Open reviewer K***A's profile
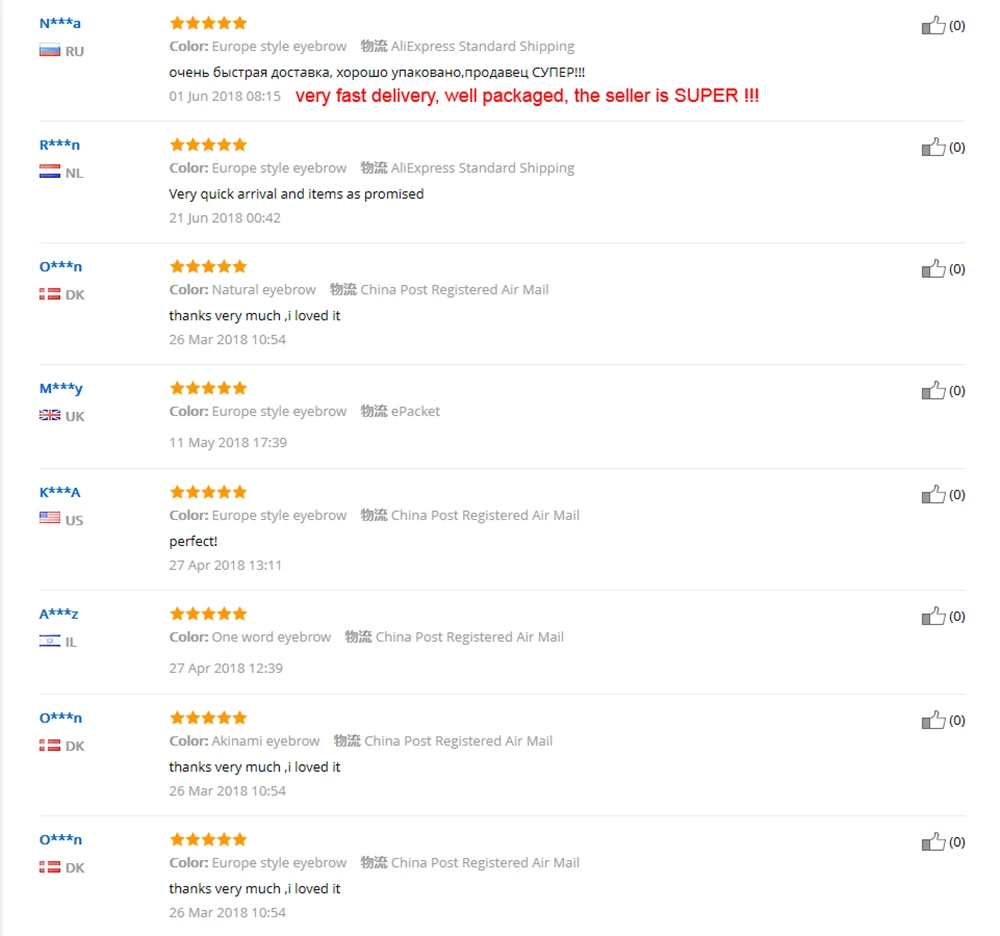The height and width of the screenshot is (936, 1000). (60, 492)
